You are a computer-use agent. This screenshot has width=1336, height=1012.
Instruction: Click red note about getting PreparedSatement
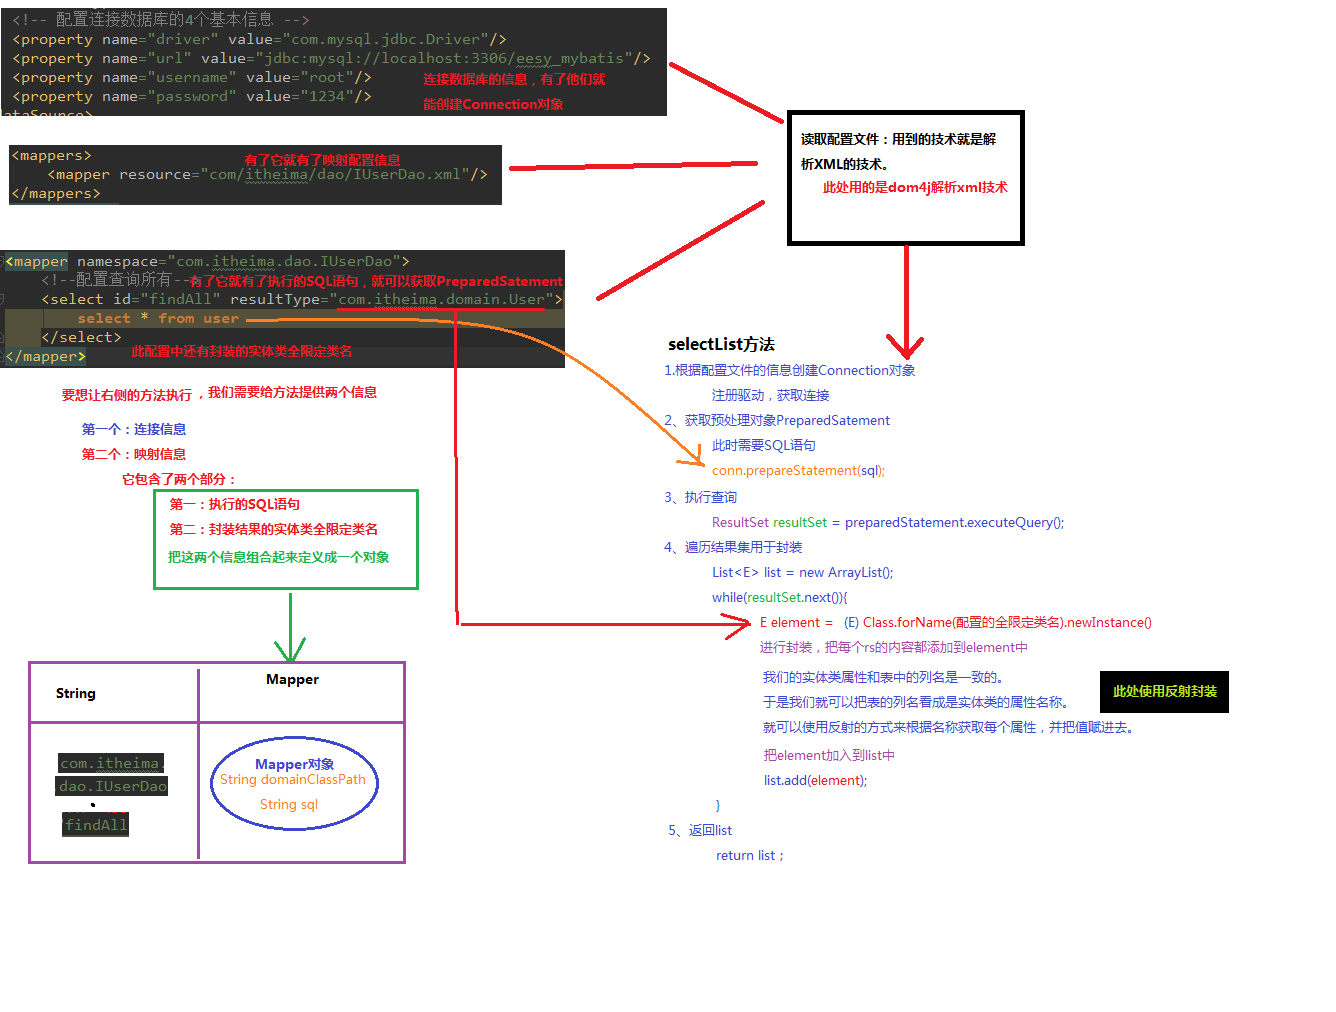376,281
